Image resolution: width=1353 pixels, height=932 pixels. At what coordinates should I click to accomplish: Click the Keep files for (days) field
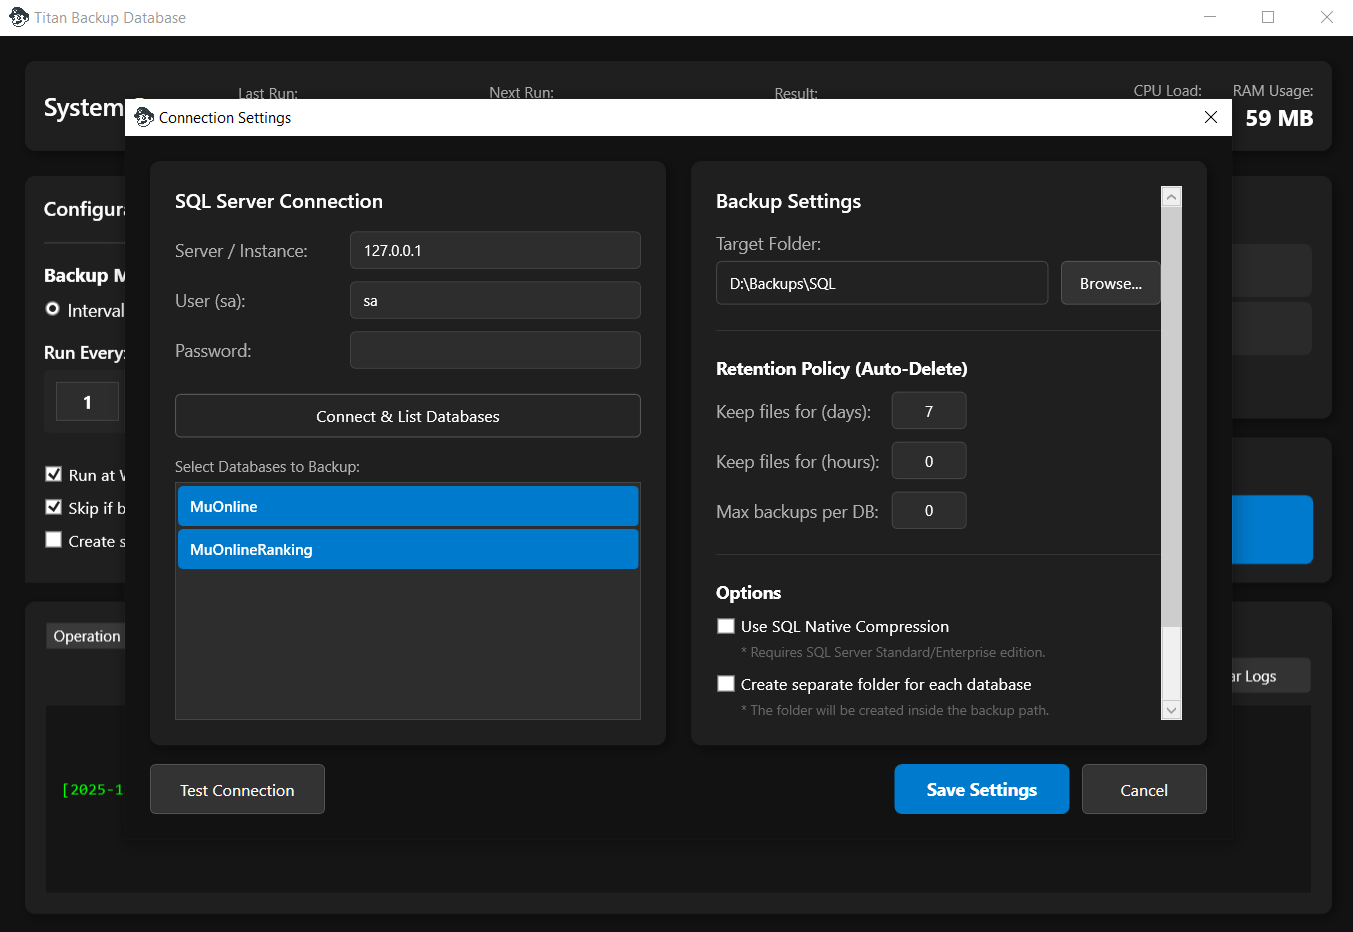[x=928, y=411]
